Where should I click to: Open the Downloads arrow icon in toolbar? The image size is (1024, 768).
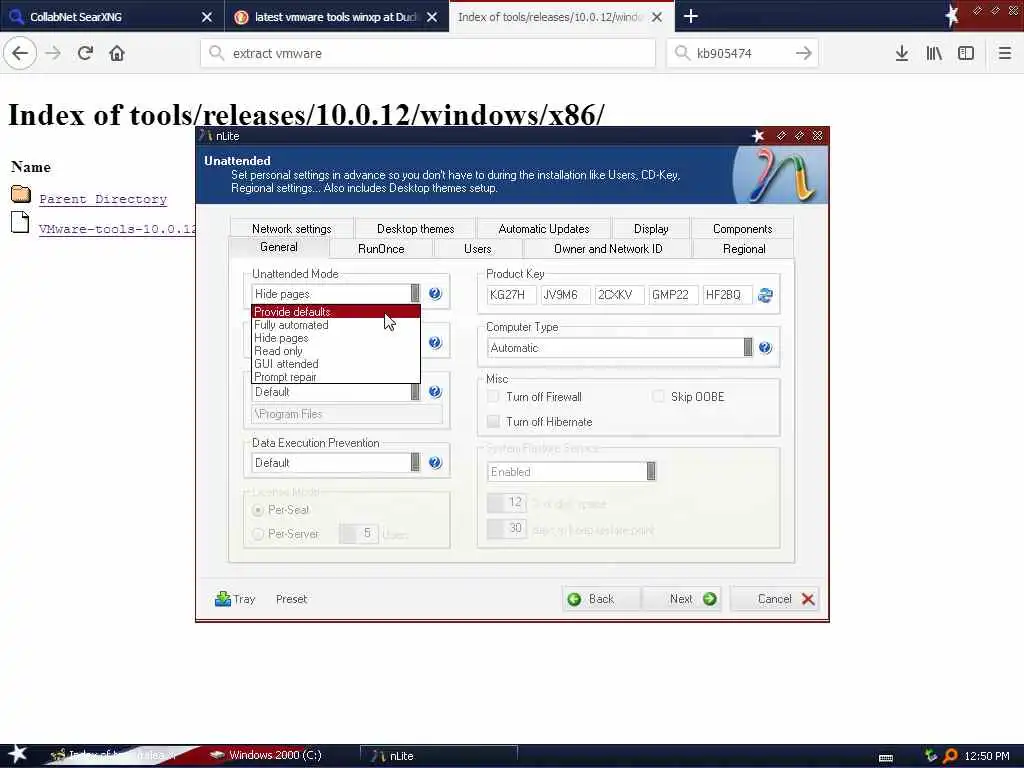point(902,53)
